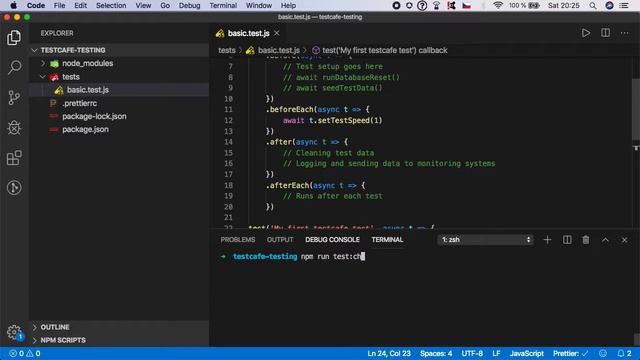Open the Debug view in activity bar
The height and width of the screenshot is (360, 640).
[14, 128]
